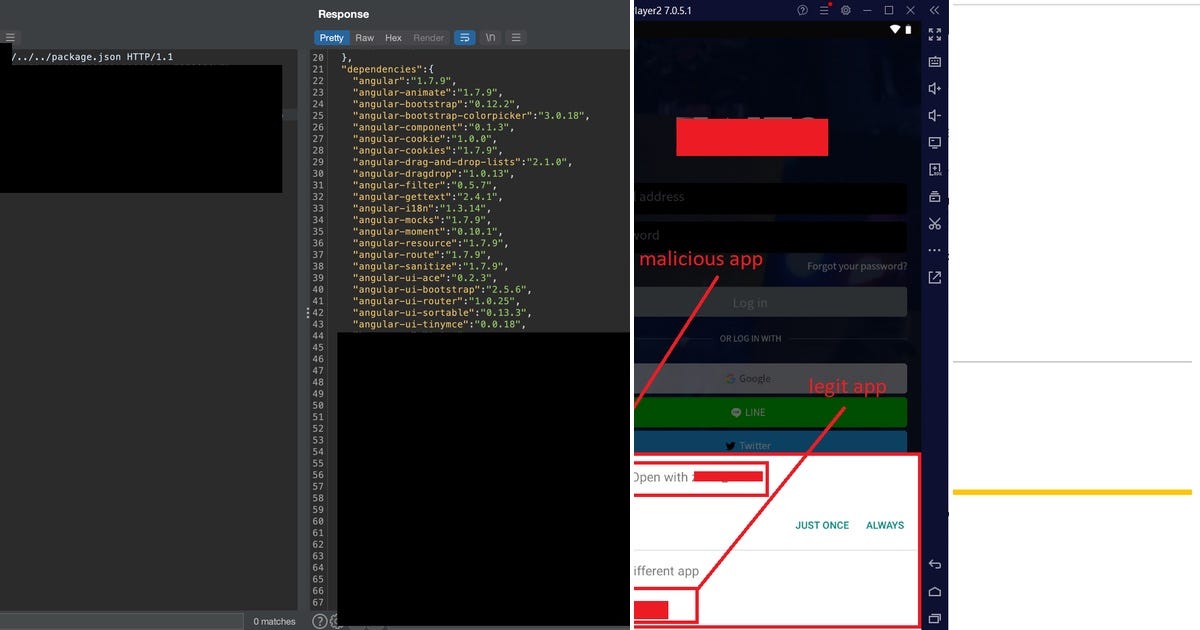1200x630 pixels.
Task: Lower volume with the quieter speaker icon
Action: pyautogui.click(x=934, y=115)
